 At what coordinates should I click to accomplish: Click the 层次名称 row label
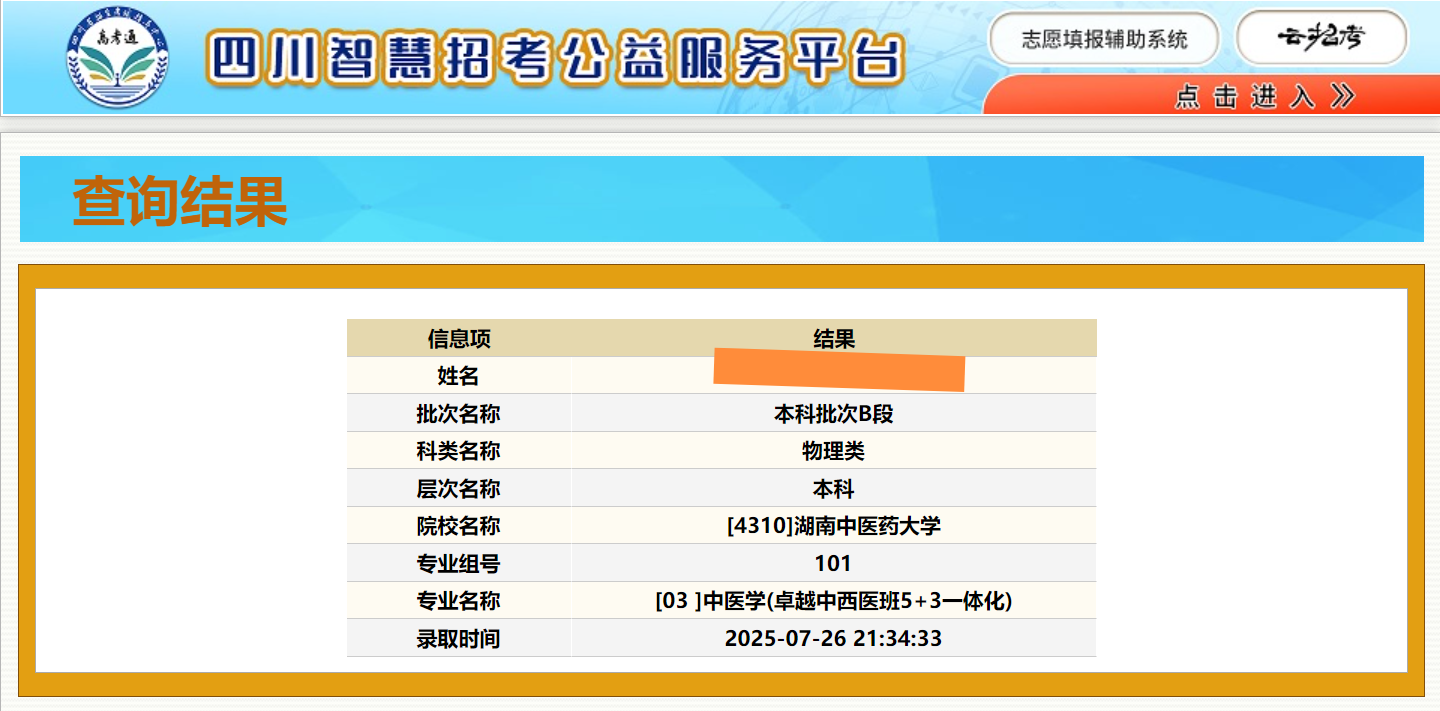click(459, 489)
